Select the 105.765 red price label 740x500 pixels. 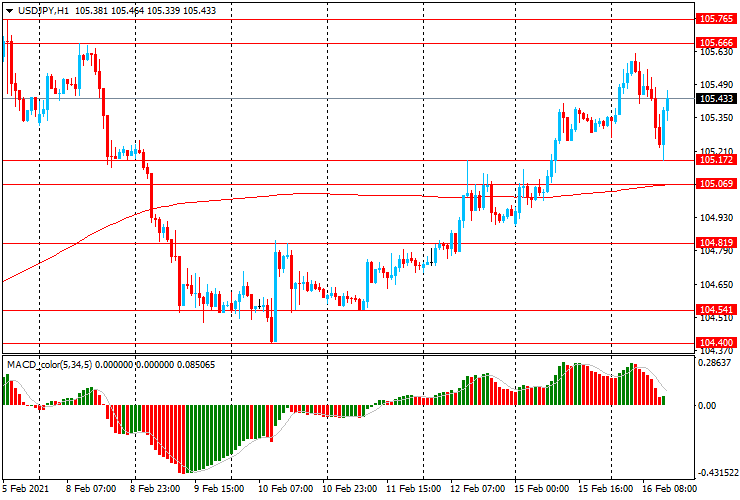(716, 19)
